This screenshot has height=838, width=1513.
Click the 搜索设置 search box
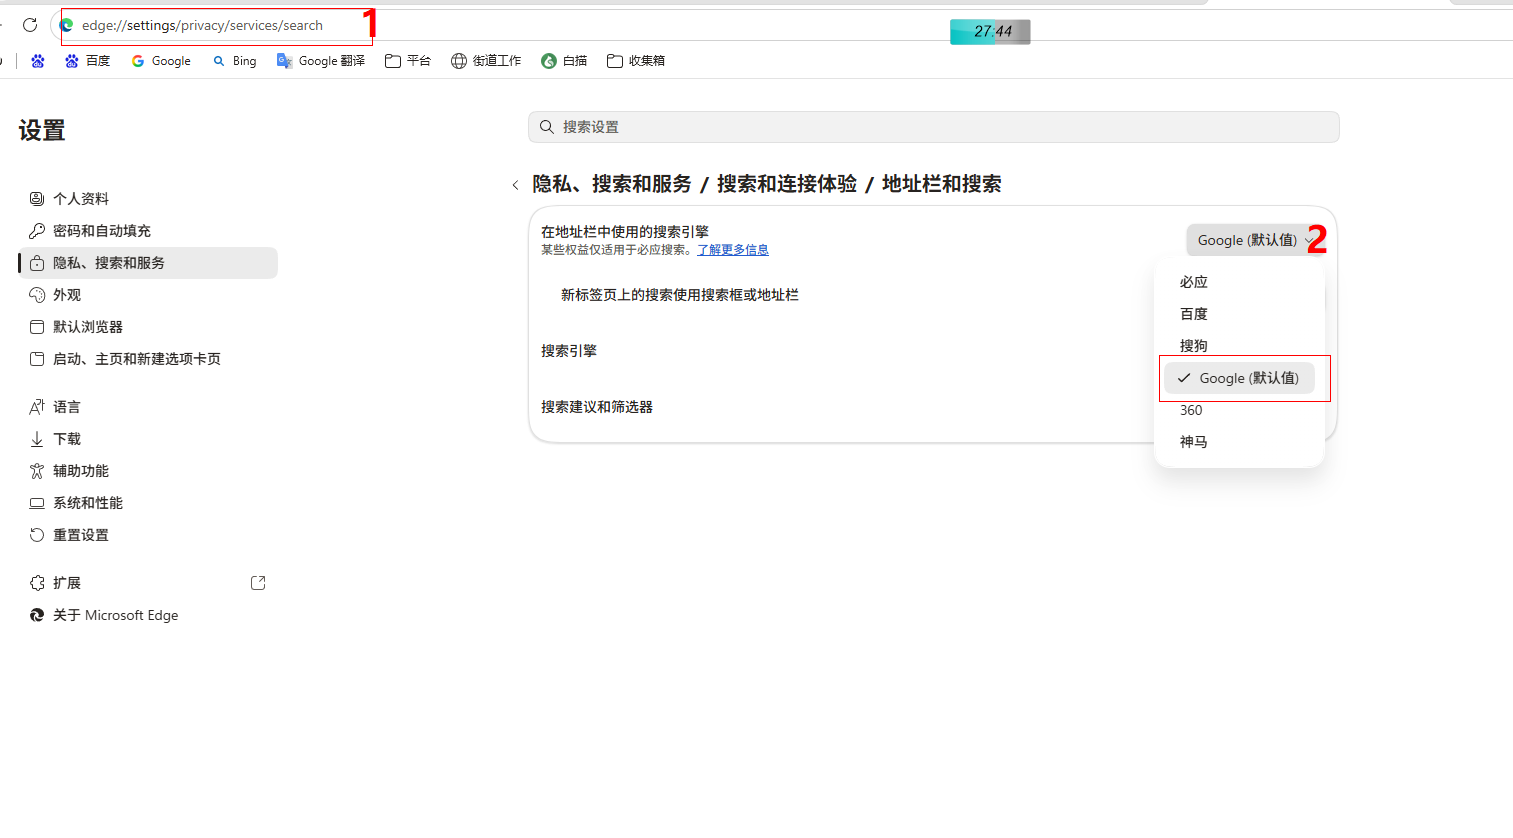pyautogui.click(x=933, y=127)
